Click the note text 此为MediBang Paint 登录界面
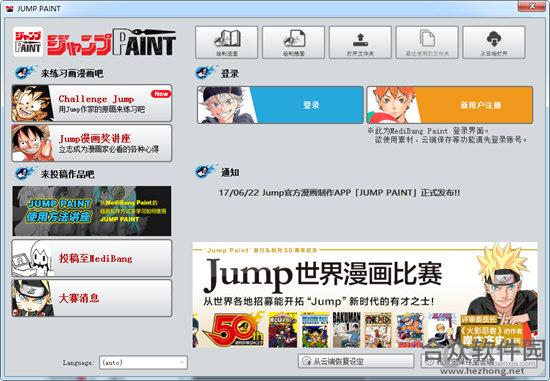This screenshot has width=550, height=381. point(428,131)
